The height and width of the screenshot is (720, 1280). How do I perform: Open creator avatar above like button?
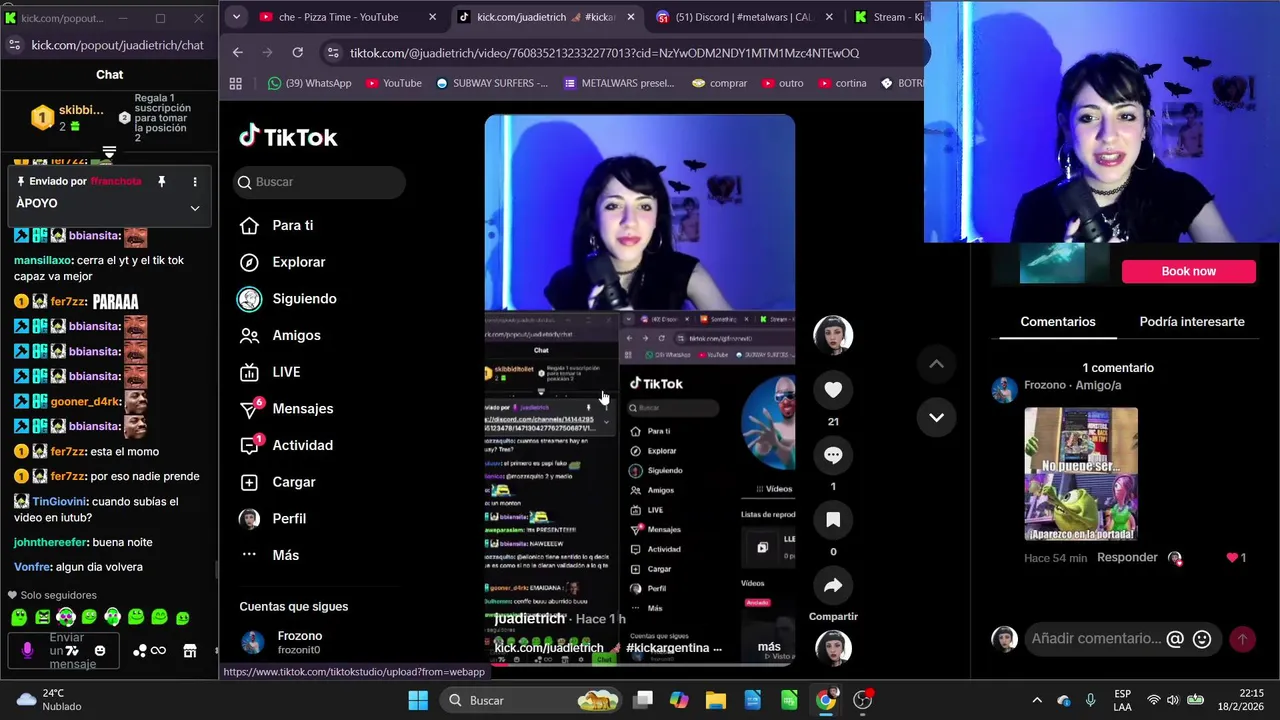tap(833, 335)
